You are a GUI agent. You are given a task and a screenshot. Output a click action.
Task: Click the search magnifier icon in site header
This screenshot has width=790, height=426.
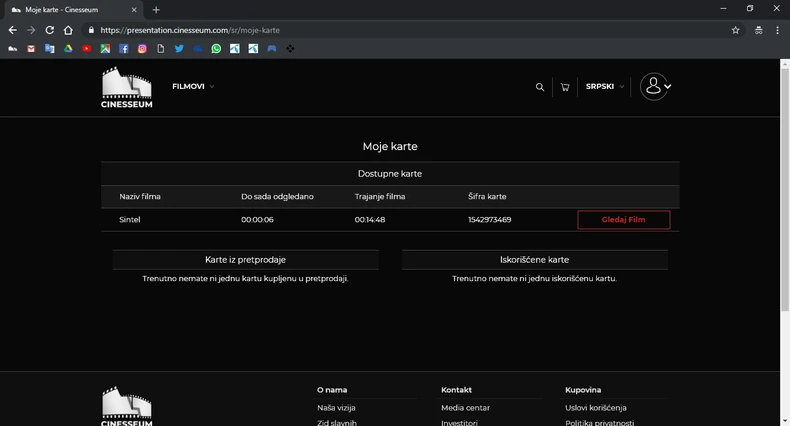point(540,87)
